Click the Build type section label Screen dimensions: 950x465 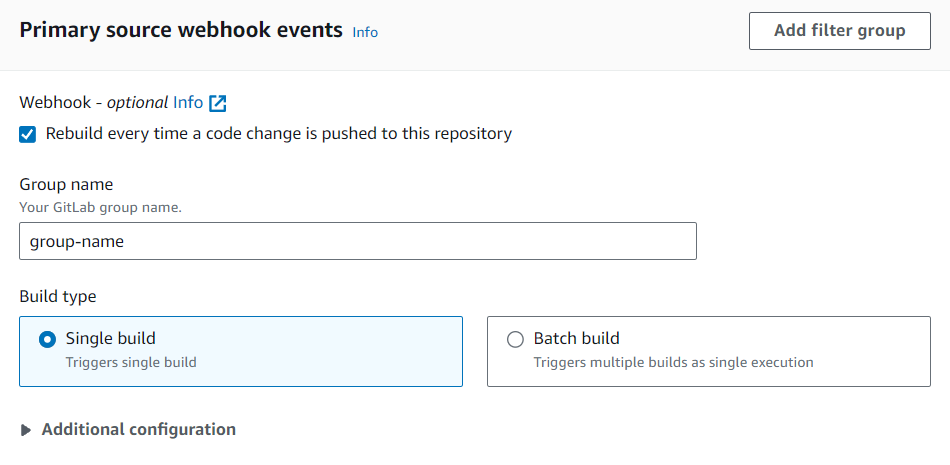coord(58,296)
